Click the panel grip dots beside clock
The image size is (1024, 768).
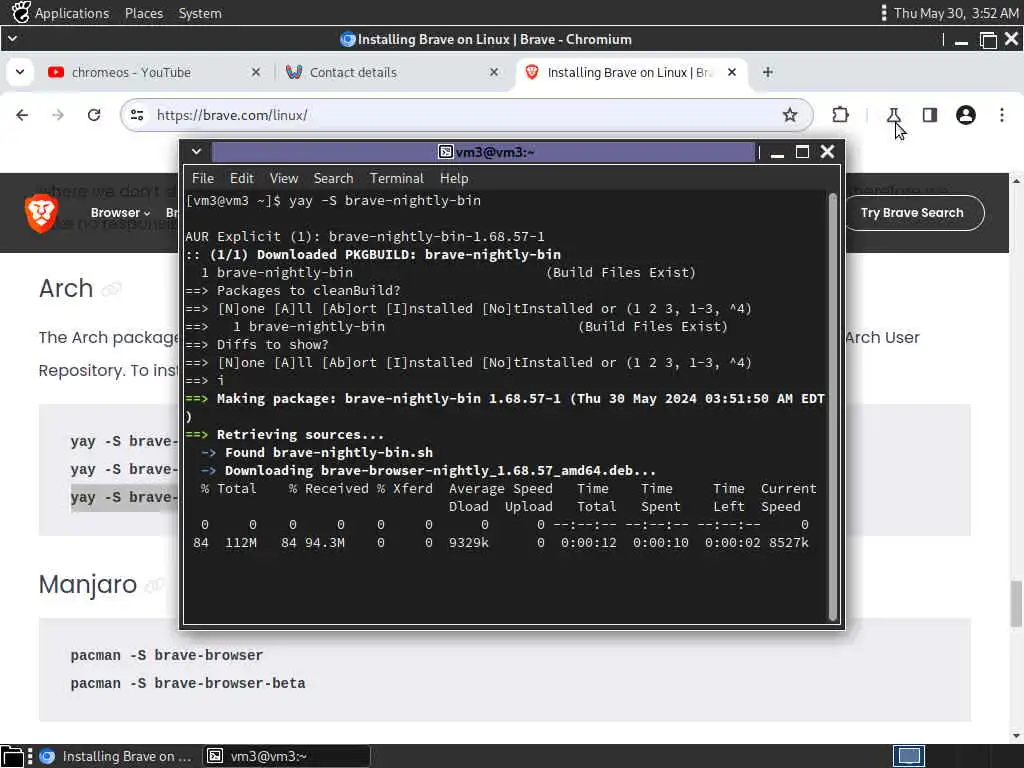883,13
